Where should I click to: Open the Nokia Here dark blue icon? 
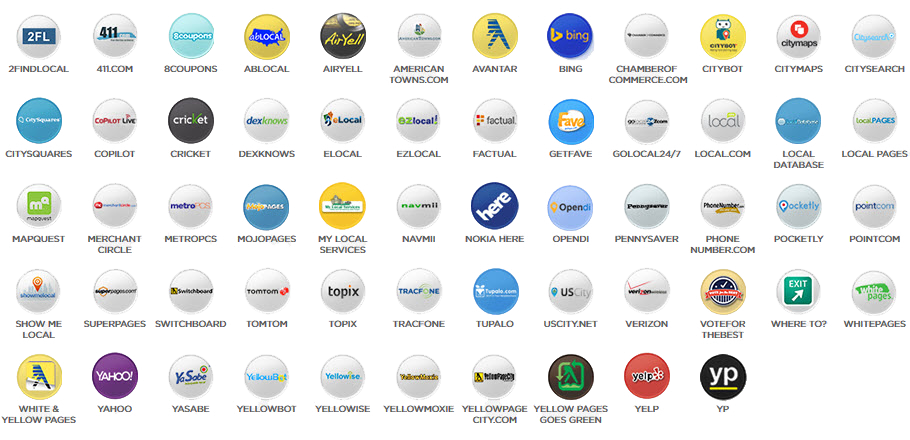[x=494, y=206]
